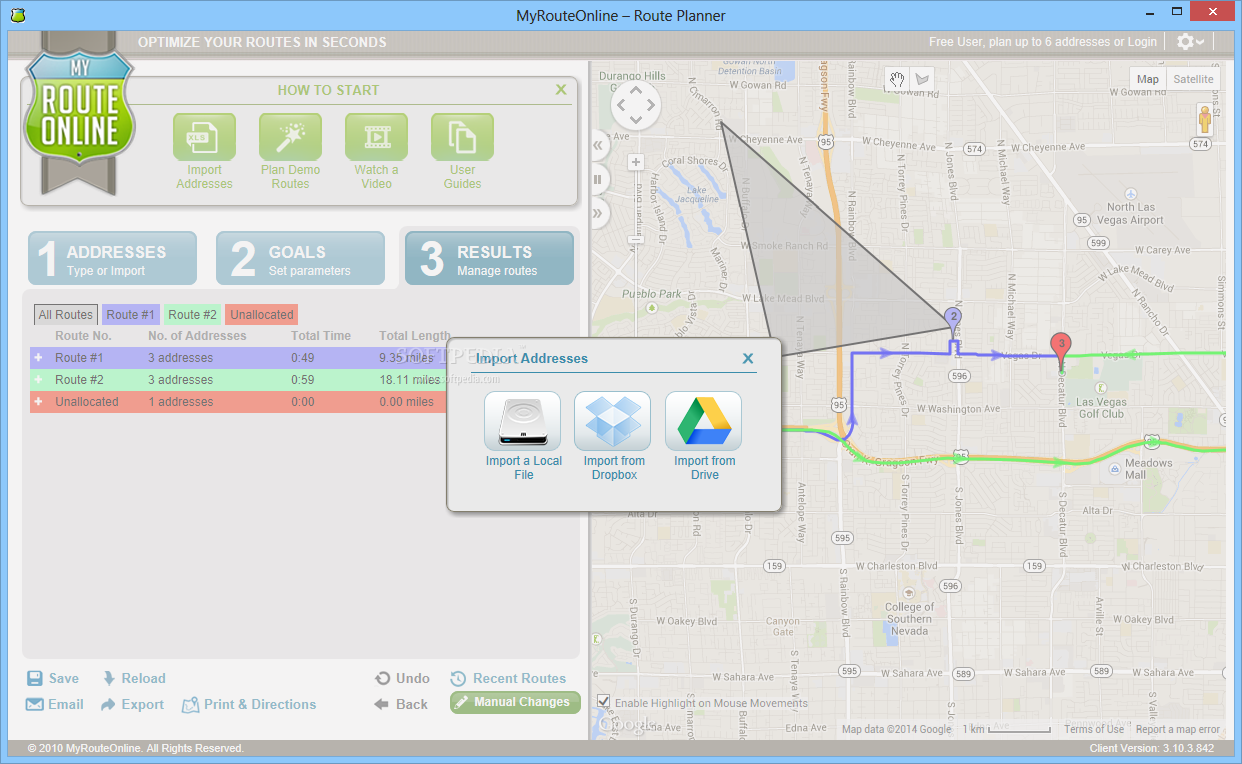Expand the Route #1 row

(38, 357)
